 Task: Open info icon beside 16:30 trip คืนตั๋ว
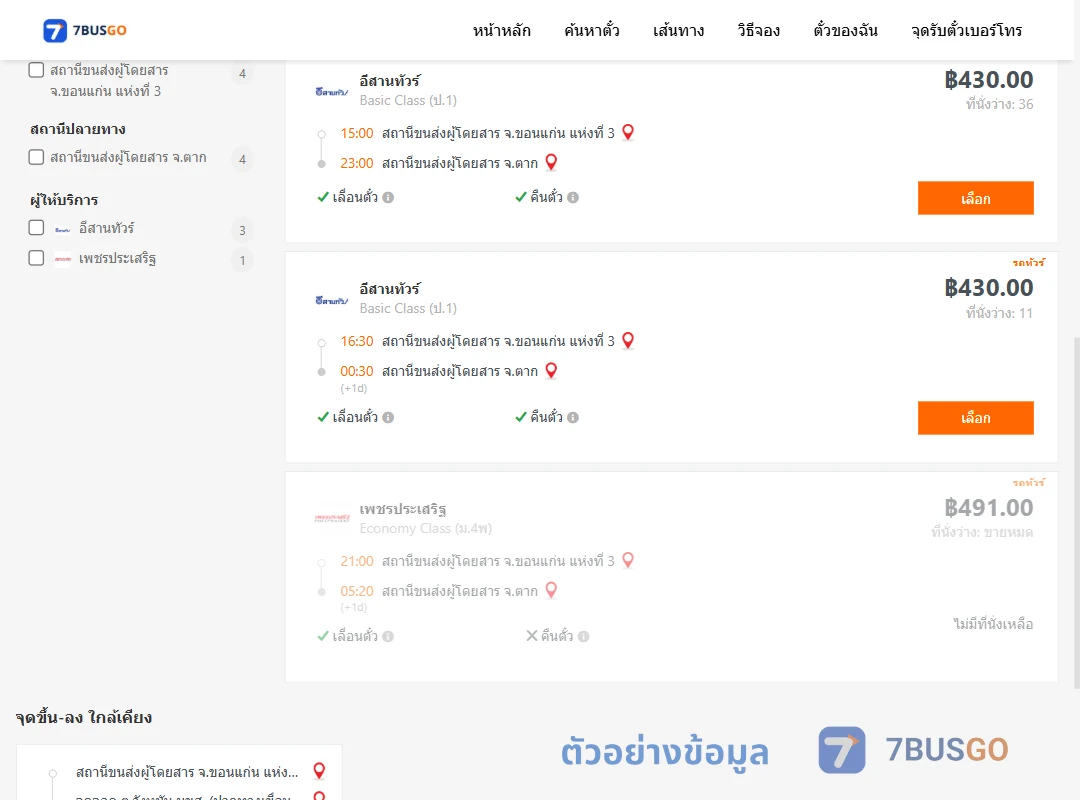[x=573, y=418]
